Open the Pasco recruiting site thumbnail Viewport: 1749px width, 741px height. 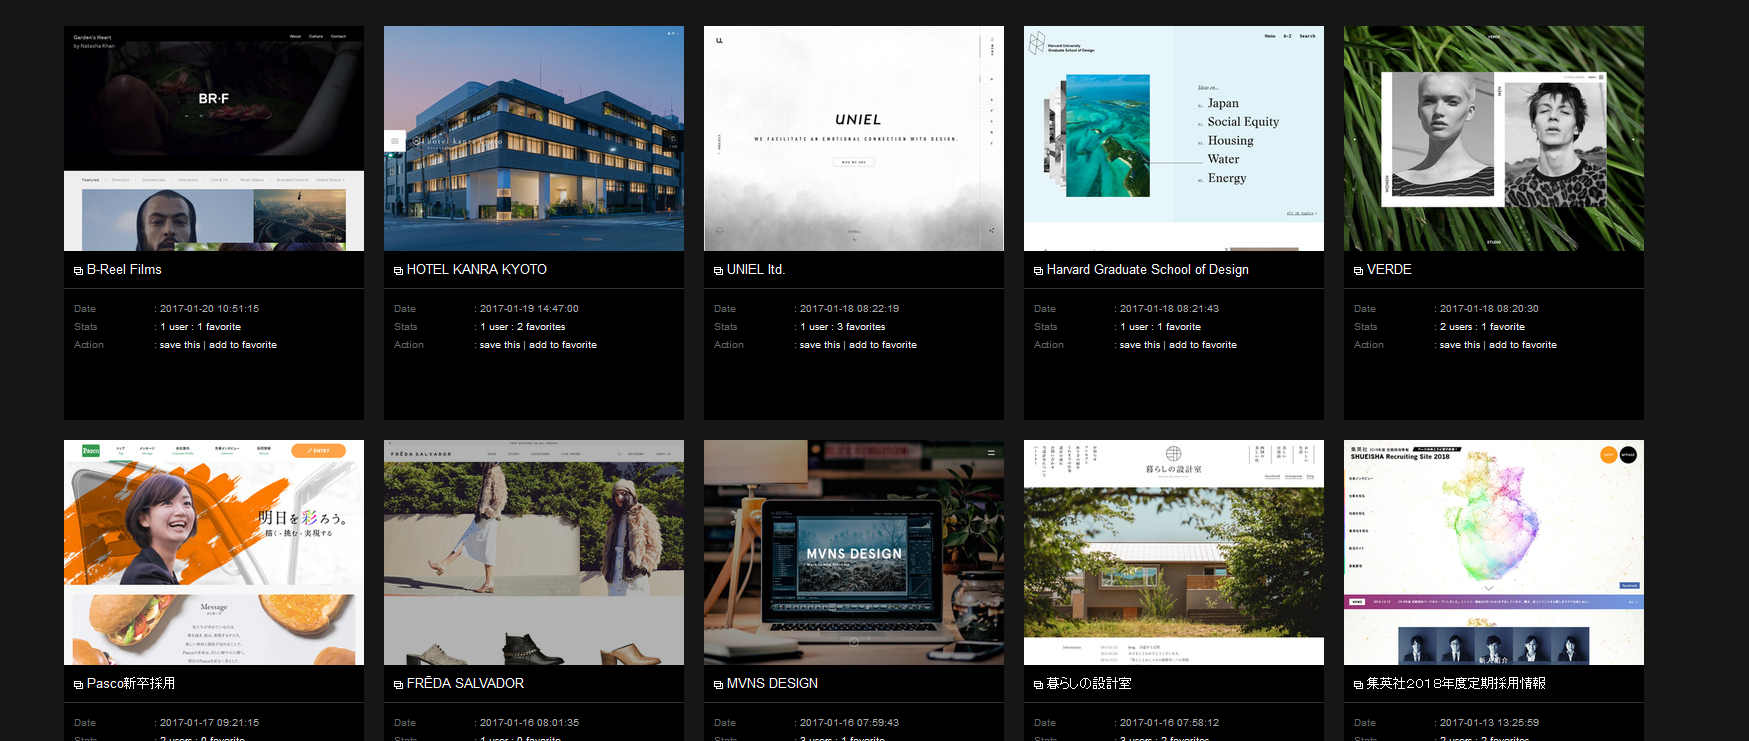[x=214, y=552]
